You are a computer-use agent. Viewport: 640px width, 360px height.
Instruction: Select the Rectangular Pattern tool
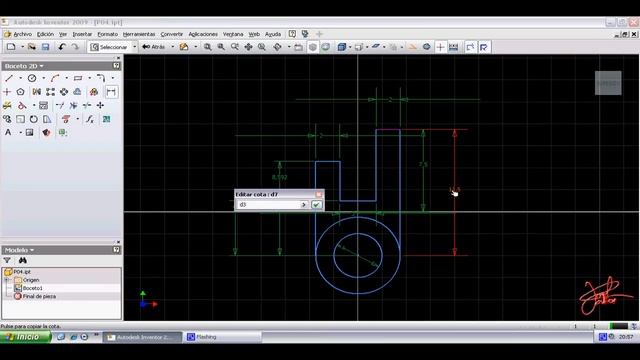[x=50, y=92]
